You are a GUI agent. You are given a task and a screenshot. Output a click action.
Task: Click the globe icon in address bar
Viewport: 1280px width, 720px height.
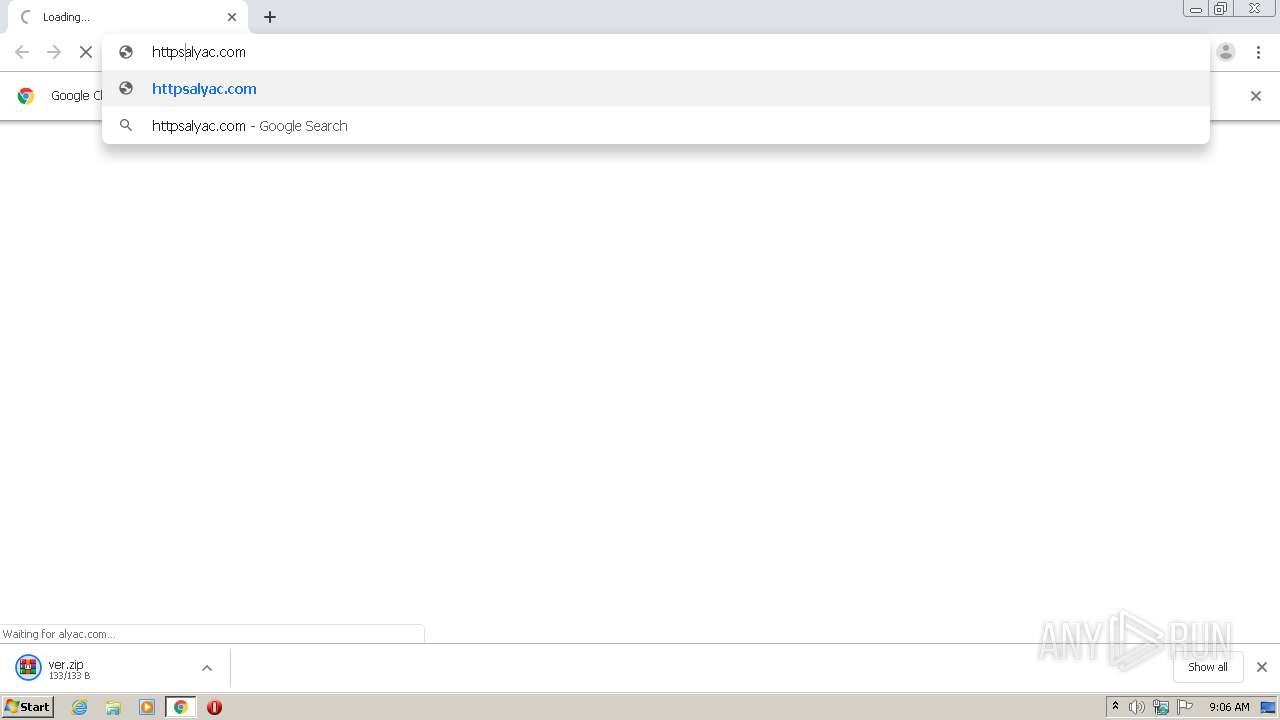pyautogui.click(x=126, y=52)
